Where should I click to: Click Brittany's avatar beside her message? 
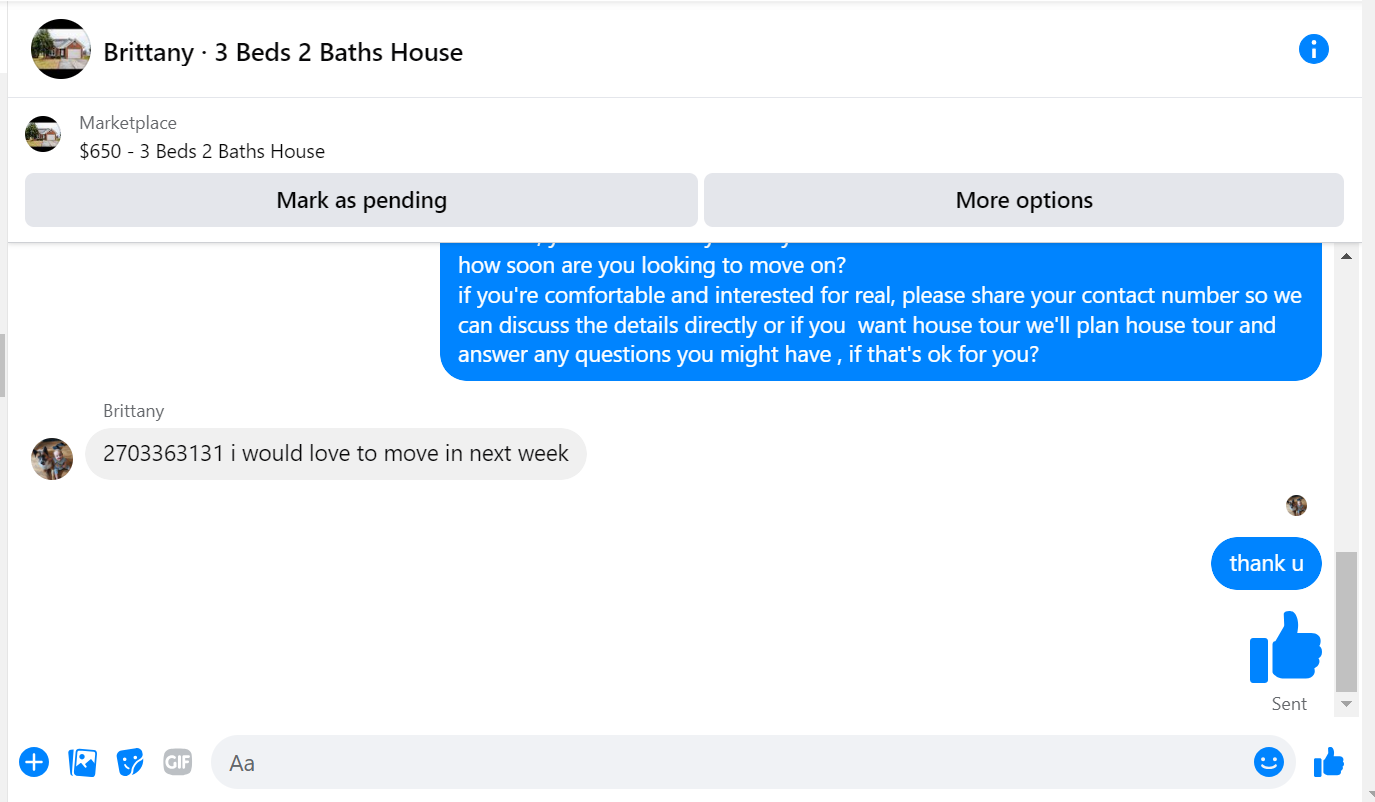point(52,459)
